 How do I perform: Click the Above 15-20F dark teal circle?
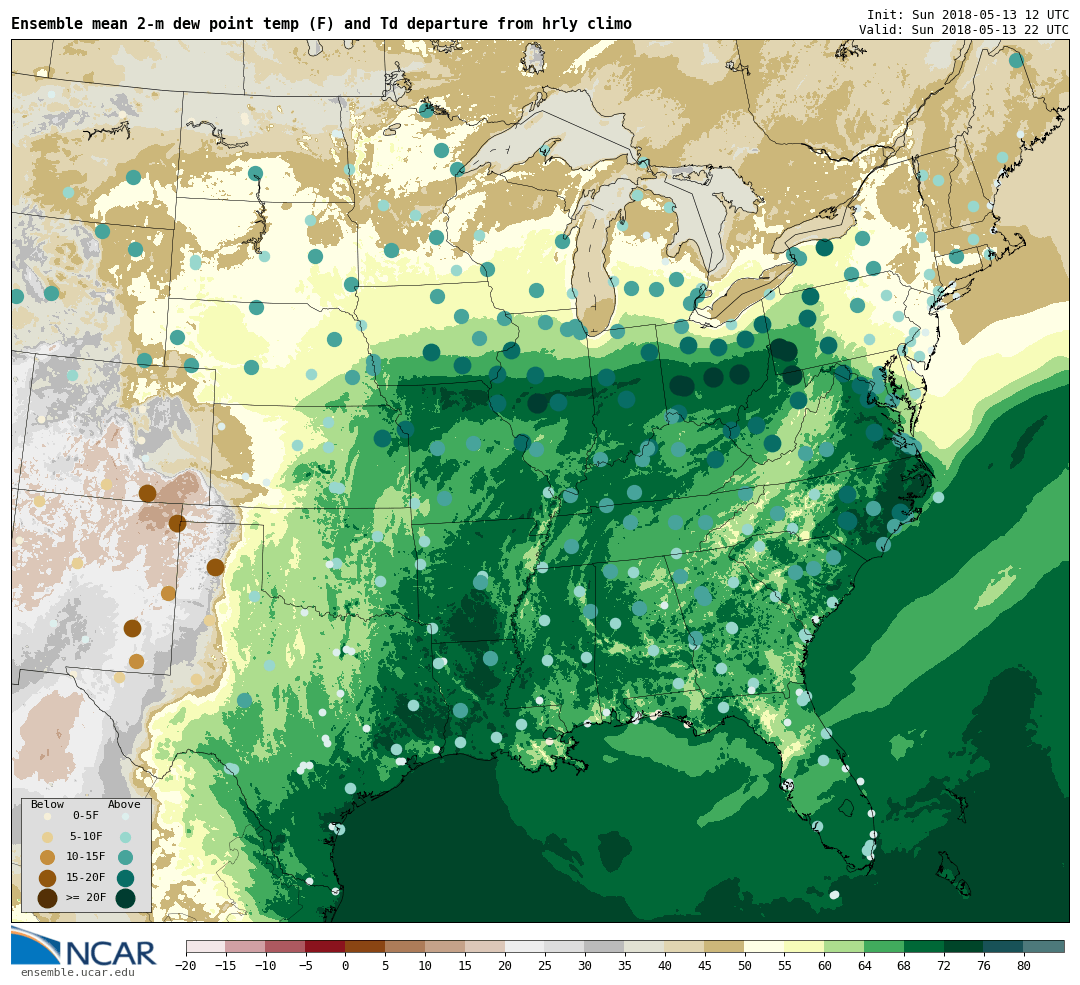(125, 878)
